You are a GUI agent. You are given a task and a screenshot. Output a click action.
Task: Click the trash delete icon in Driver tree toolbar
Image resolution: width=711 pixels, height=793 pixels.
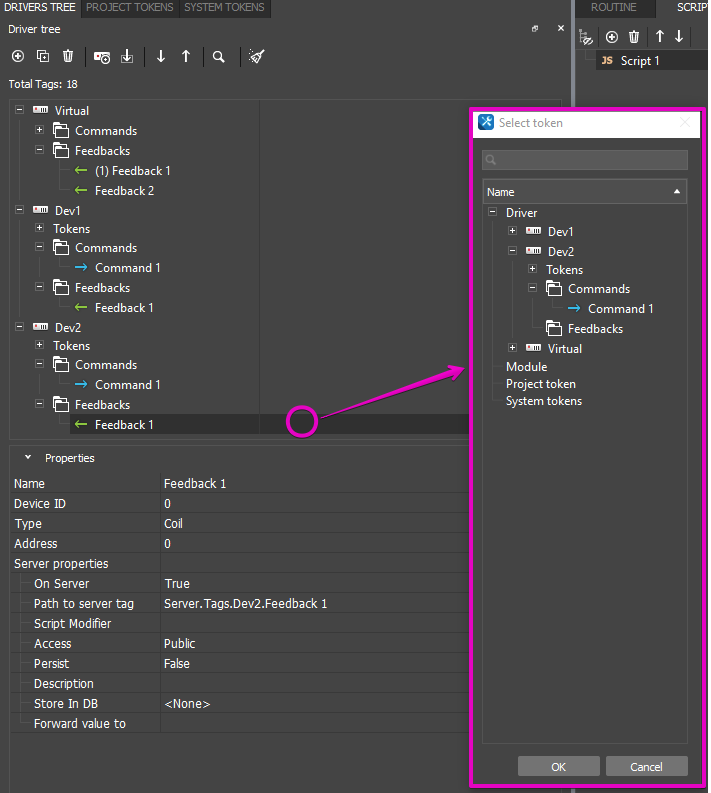pos(68,57)
